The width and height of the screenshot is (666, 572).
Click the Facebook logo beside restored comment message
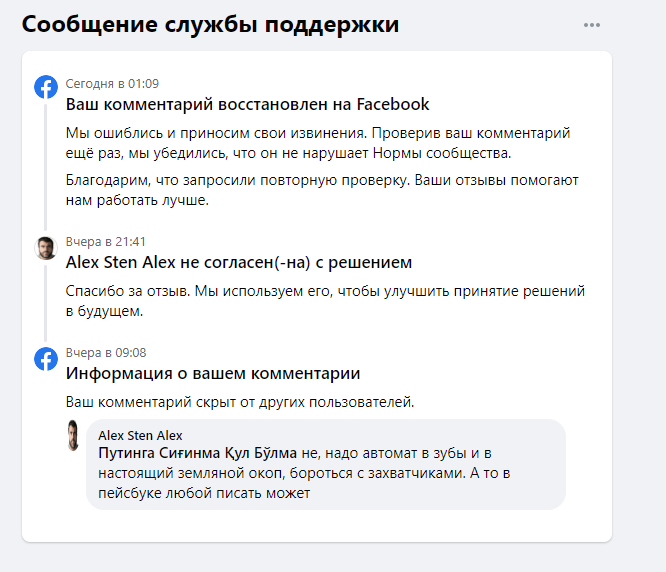point(46,87)
